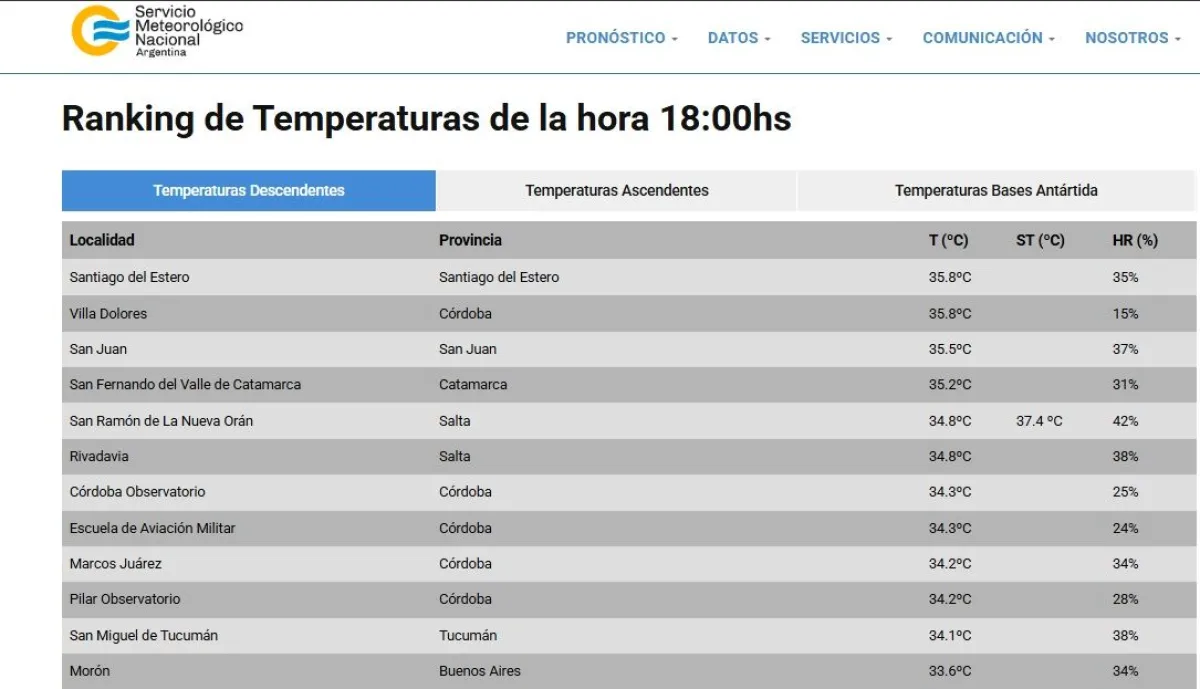Screen dimensions: 1200x689
Task: Click the Localidad column header
Action: click(102, 240)
